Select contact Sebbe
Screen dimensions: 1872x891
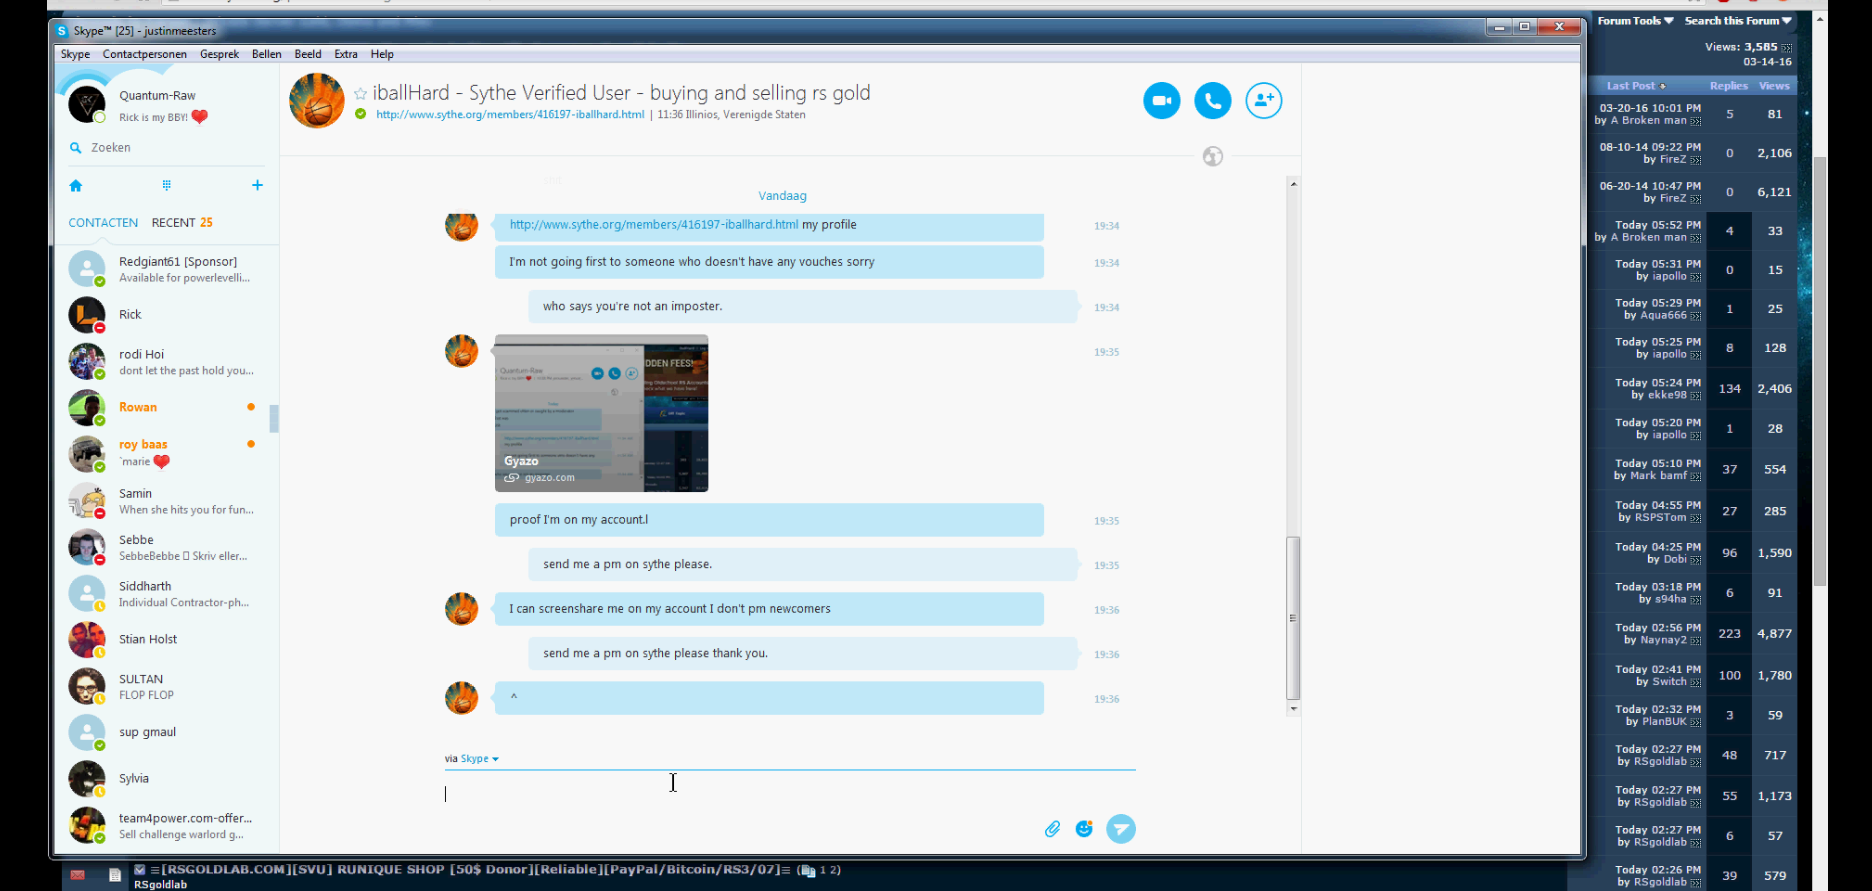166,547
